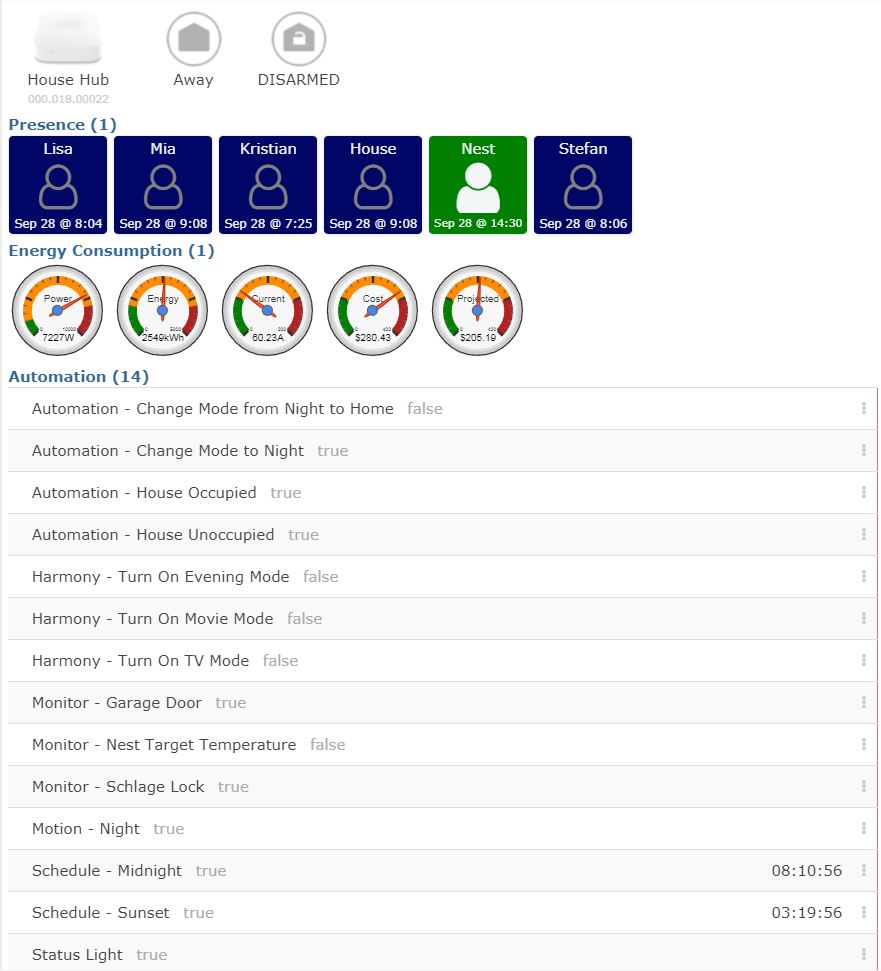
Task: Open options menu for Harmony - Turn On TV Mode
Action: pos(862,660)
